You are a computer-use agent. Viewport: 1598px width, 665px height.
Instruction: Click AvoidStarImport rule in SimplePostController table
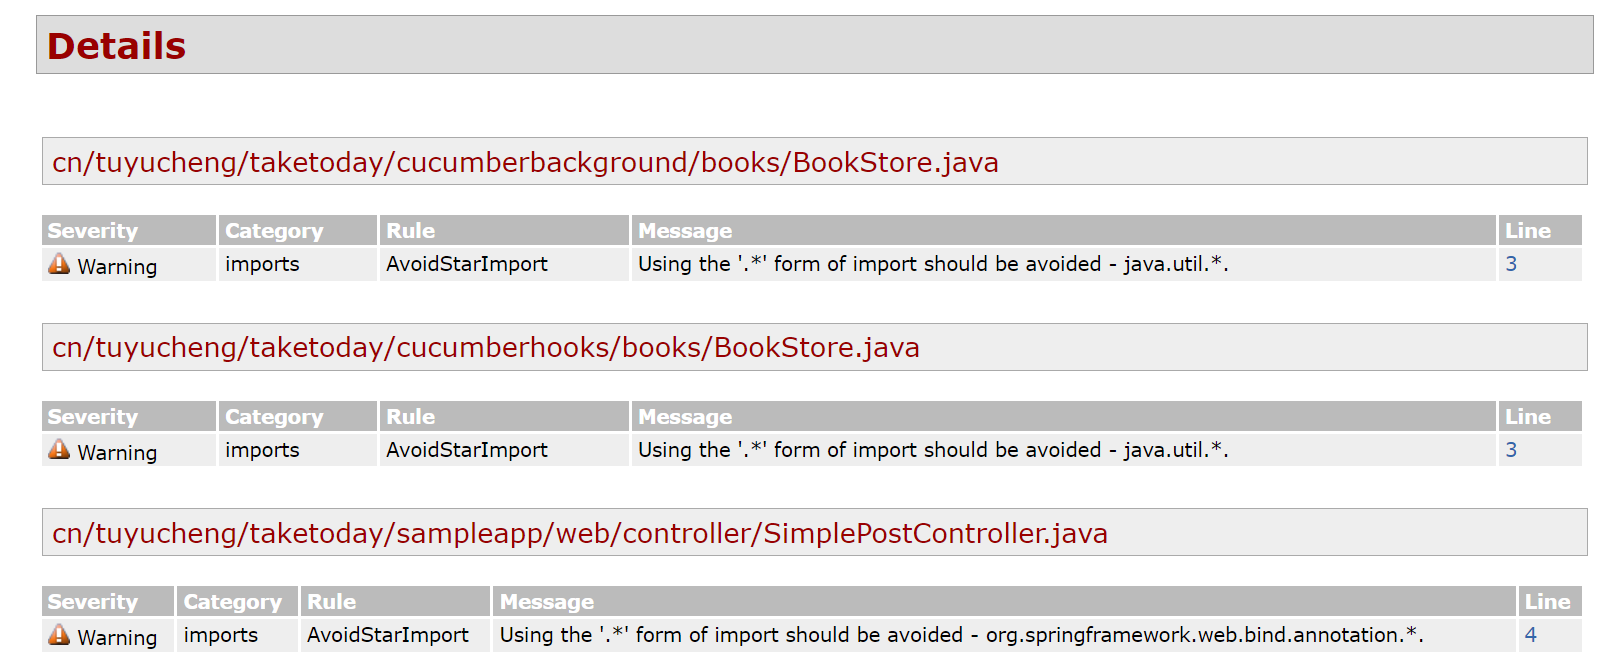[x=388, y=635]
